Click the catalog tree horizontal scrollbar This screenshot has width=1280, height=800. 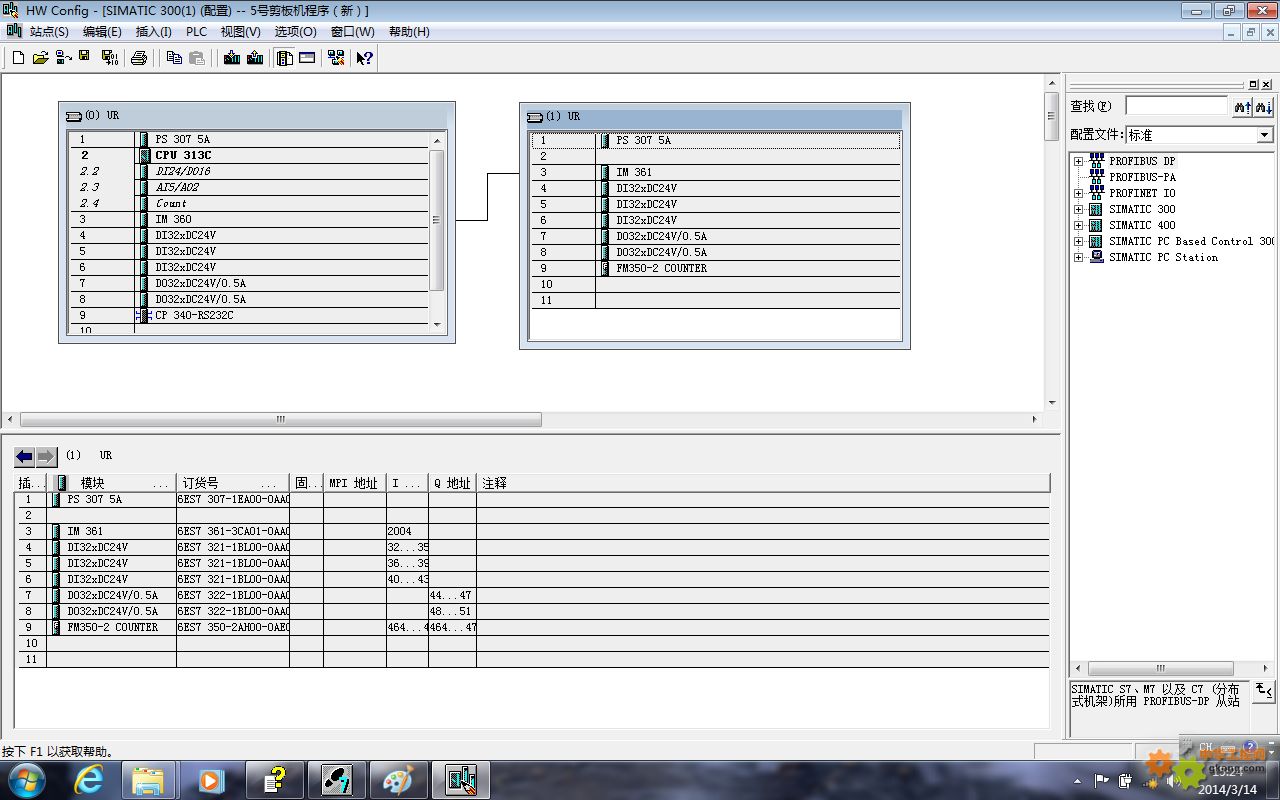click(1160, 668)
